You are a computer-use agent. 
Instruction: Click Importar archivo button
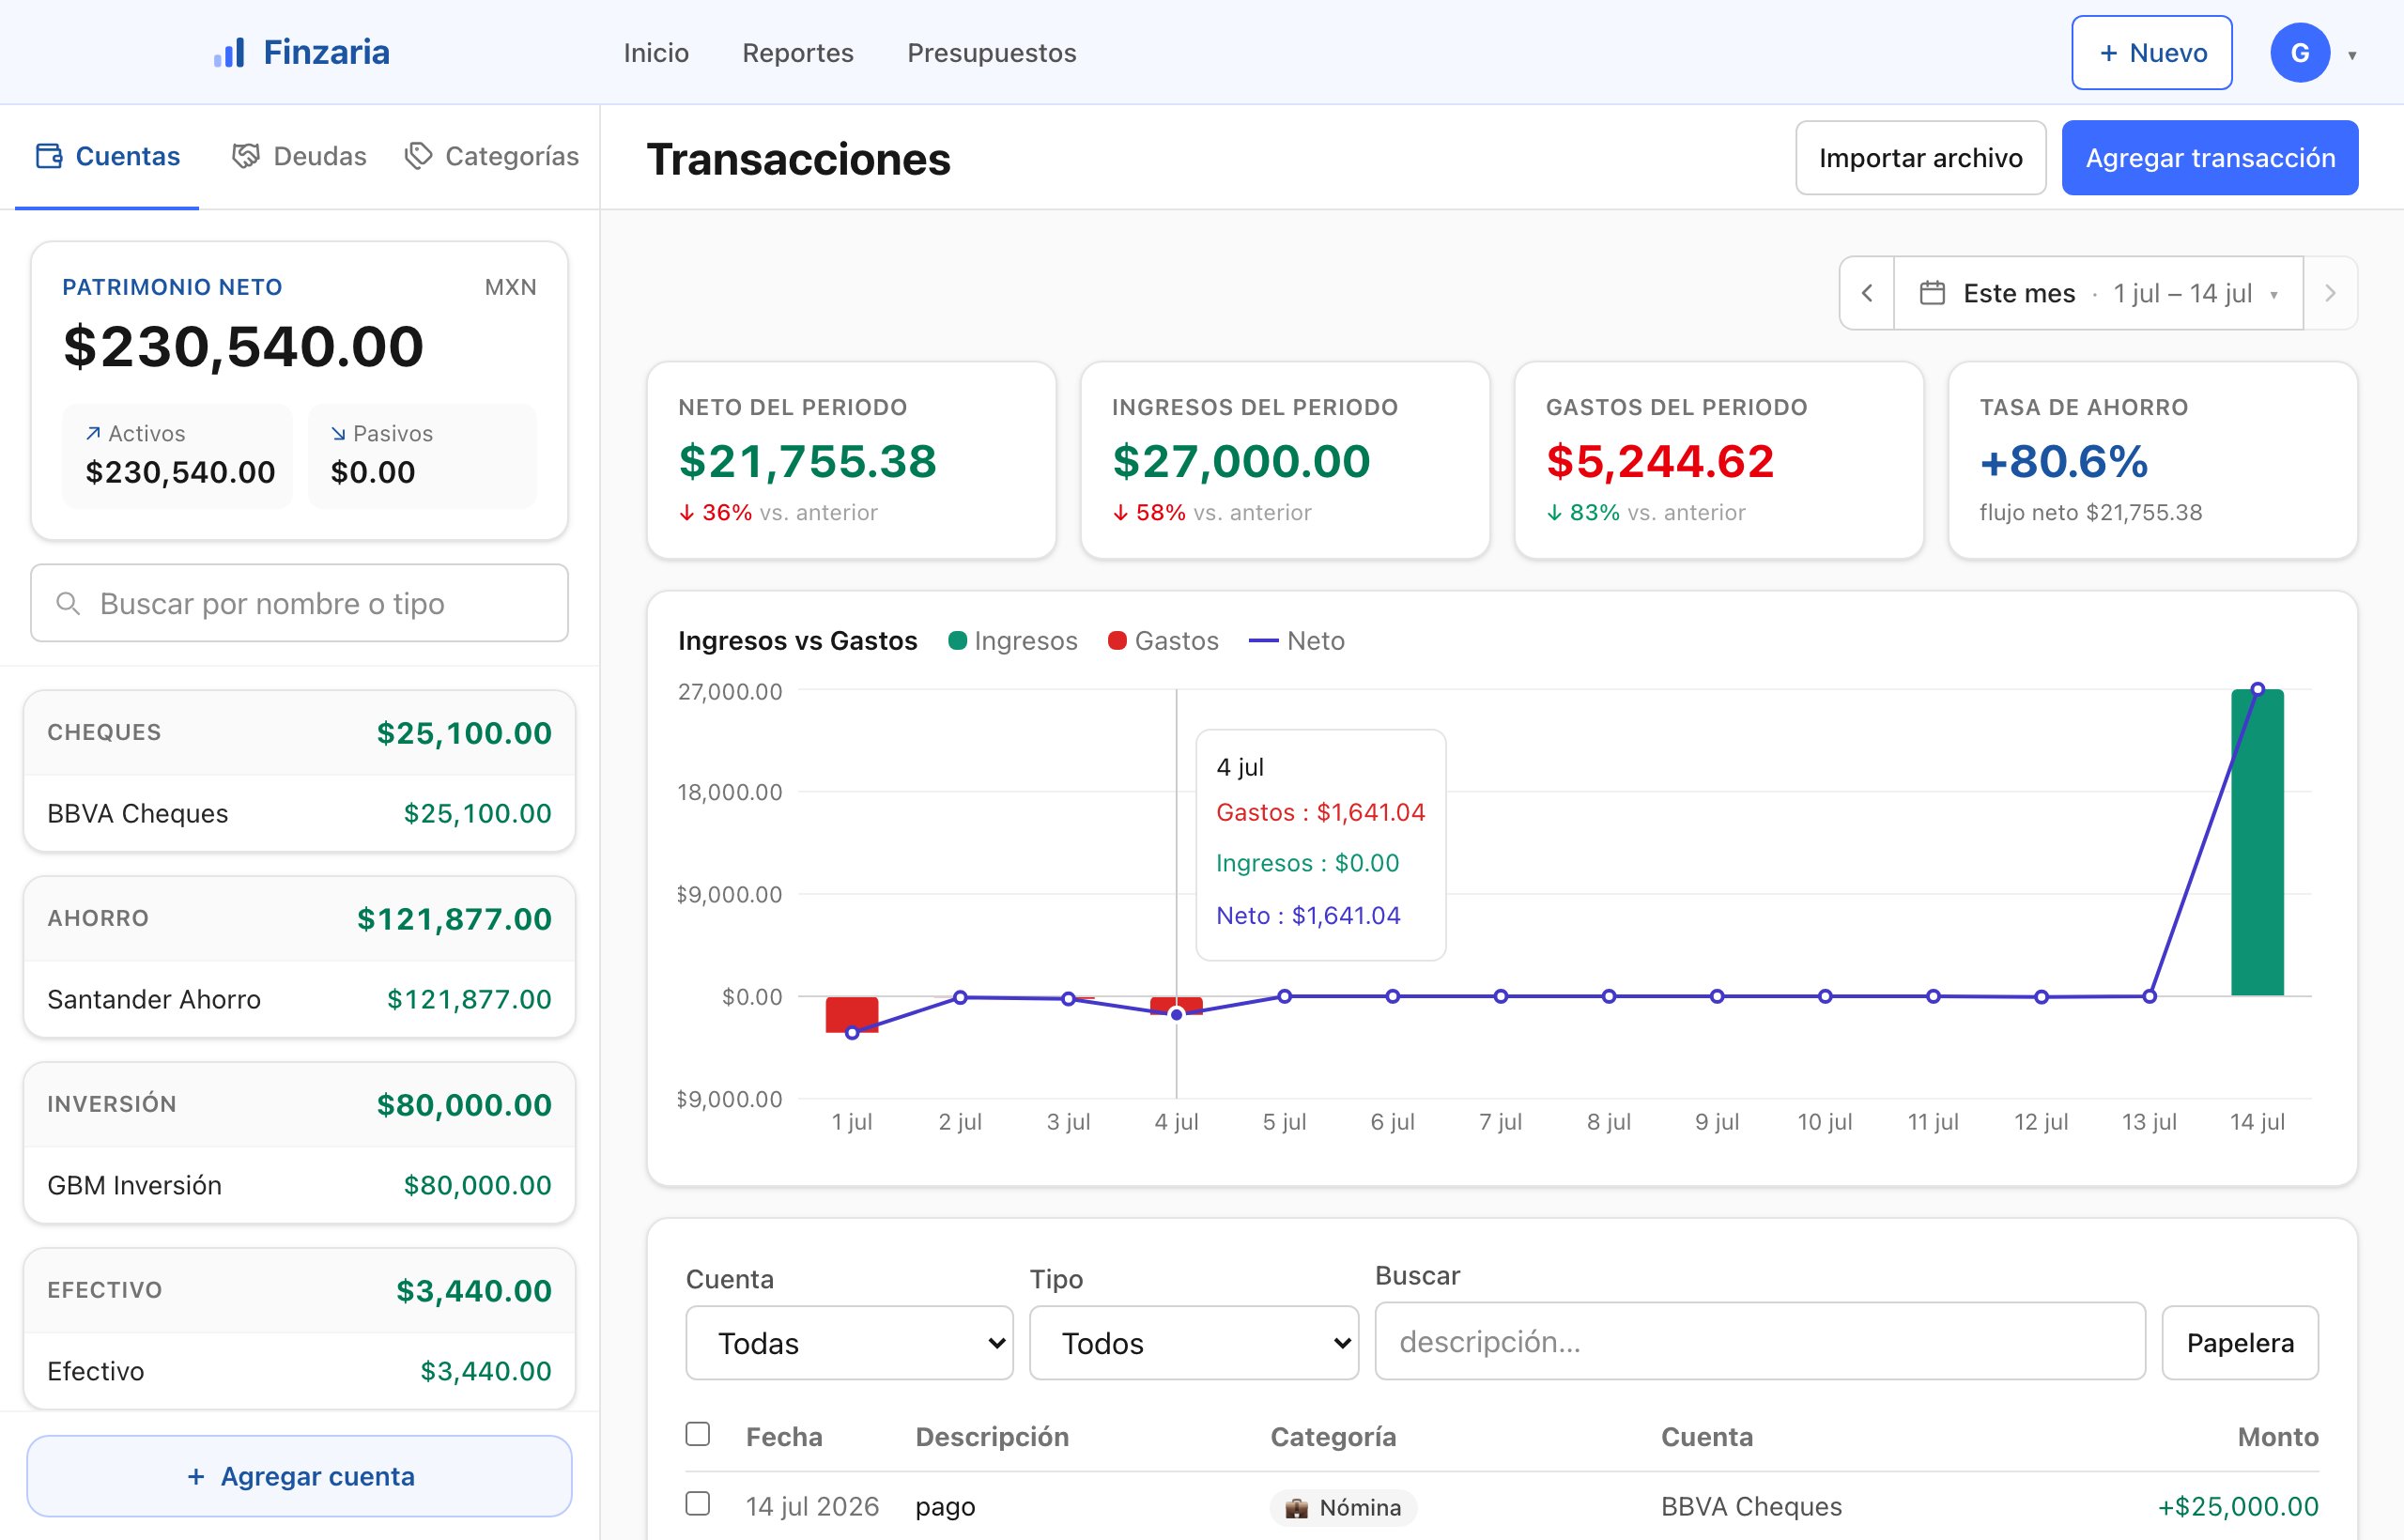[x=1920, y=158]
